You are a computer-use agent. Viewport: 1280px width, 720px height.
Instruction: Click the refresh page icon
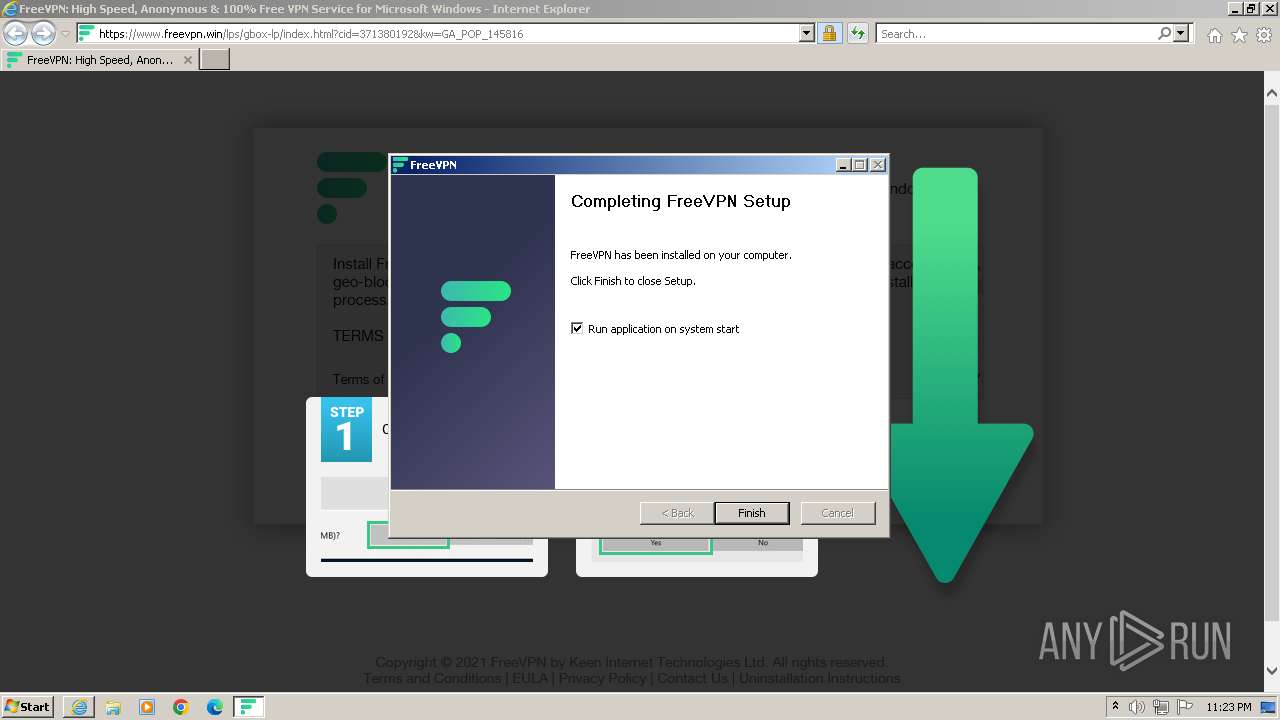coord(857,33)
